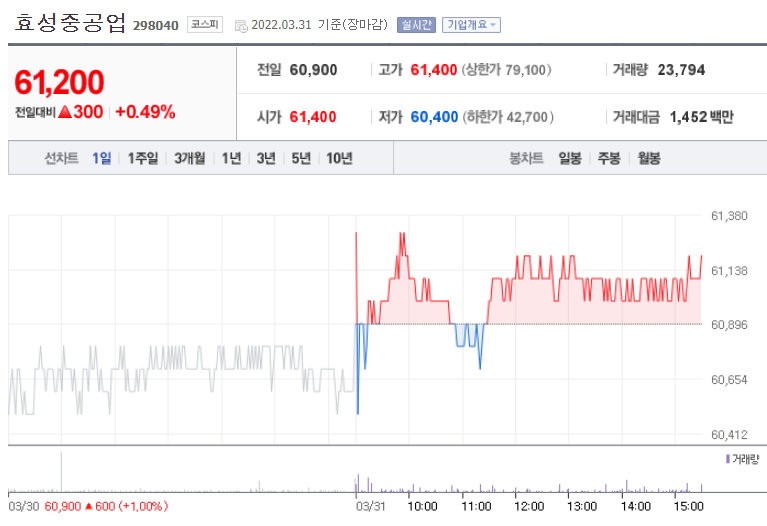
Task: Click the 시가 opening value 61,400
Action: click(x=313, y=117)
